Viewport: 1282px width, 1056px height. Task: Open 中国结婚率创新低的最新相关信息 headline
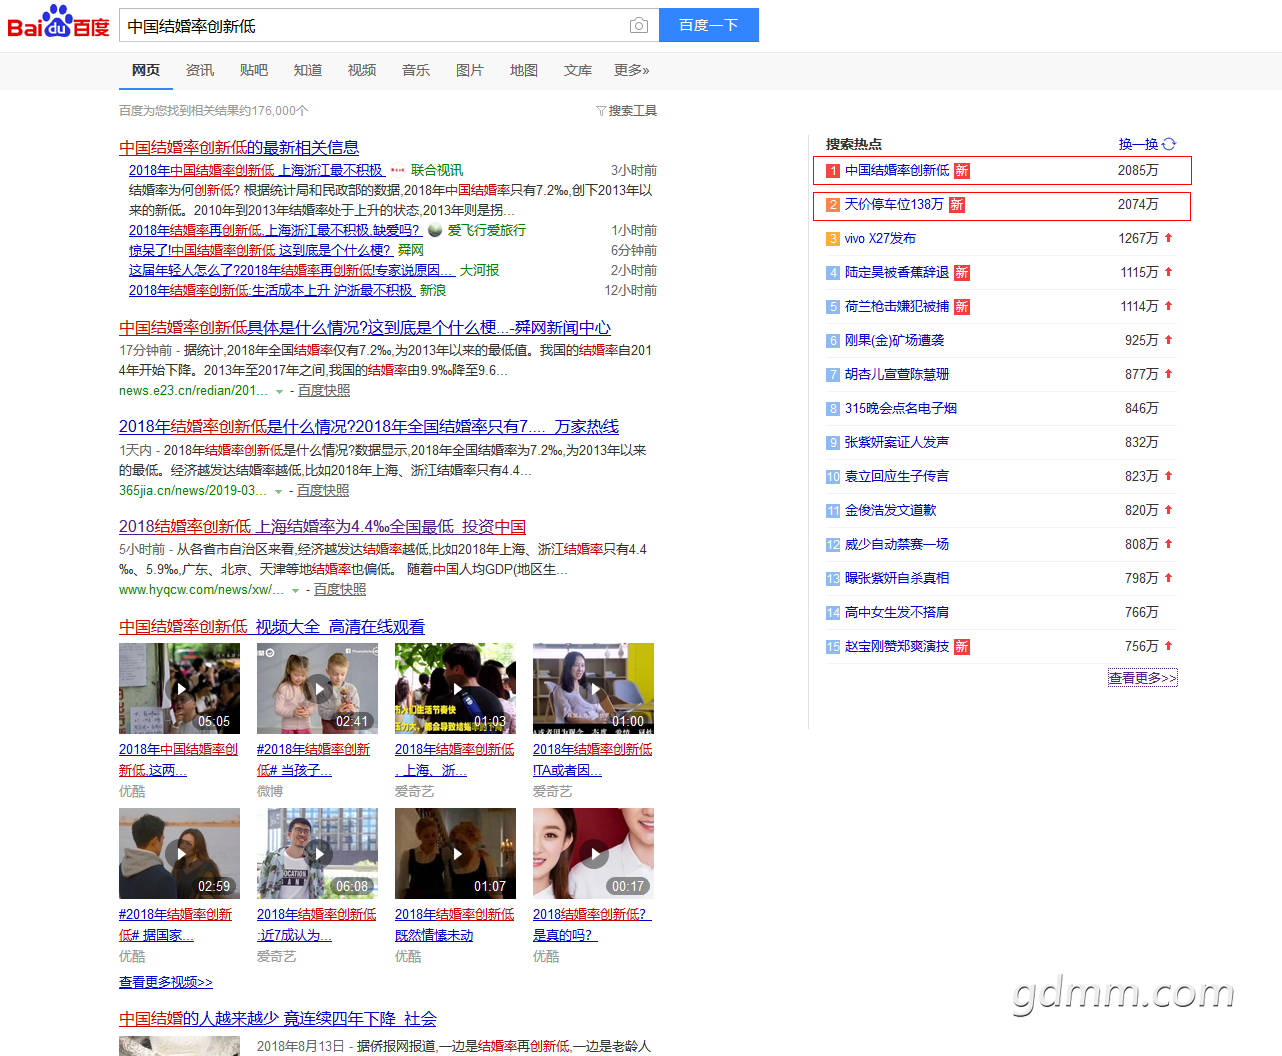coord(239,147)
